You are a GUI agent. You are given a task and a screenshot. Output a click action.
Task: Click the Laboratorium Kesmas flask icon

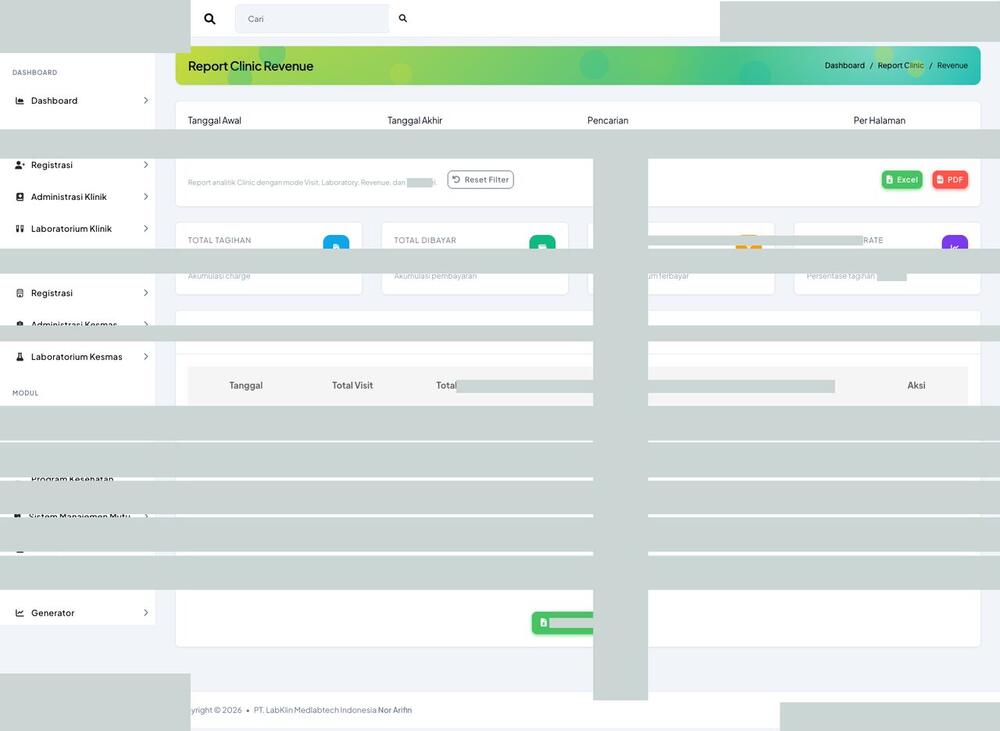pyautogui.click(x=20, y=357)
